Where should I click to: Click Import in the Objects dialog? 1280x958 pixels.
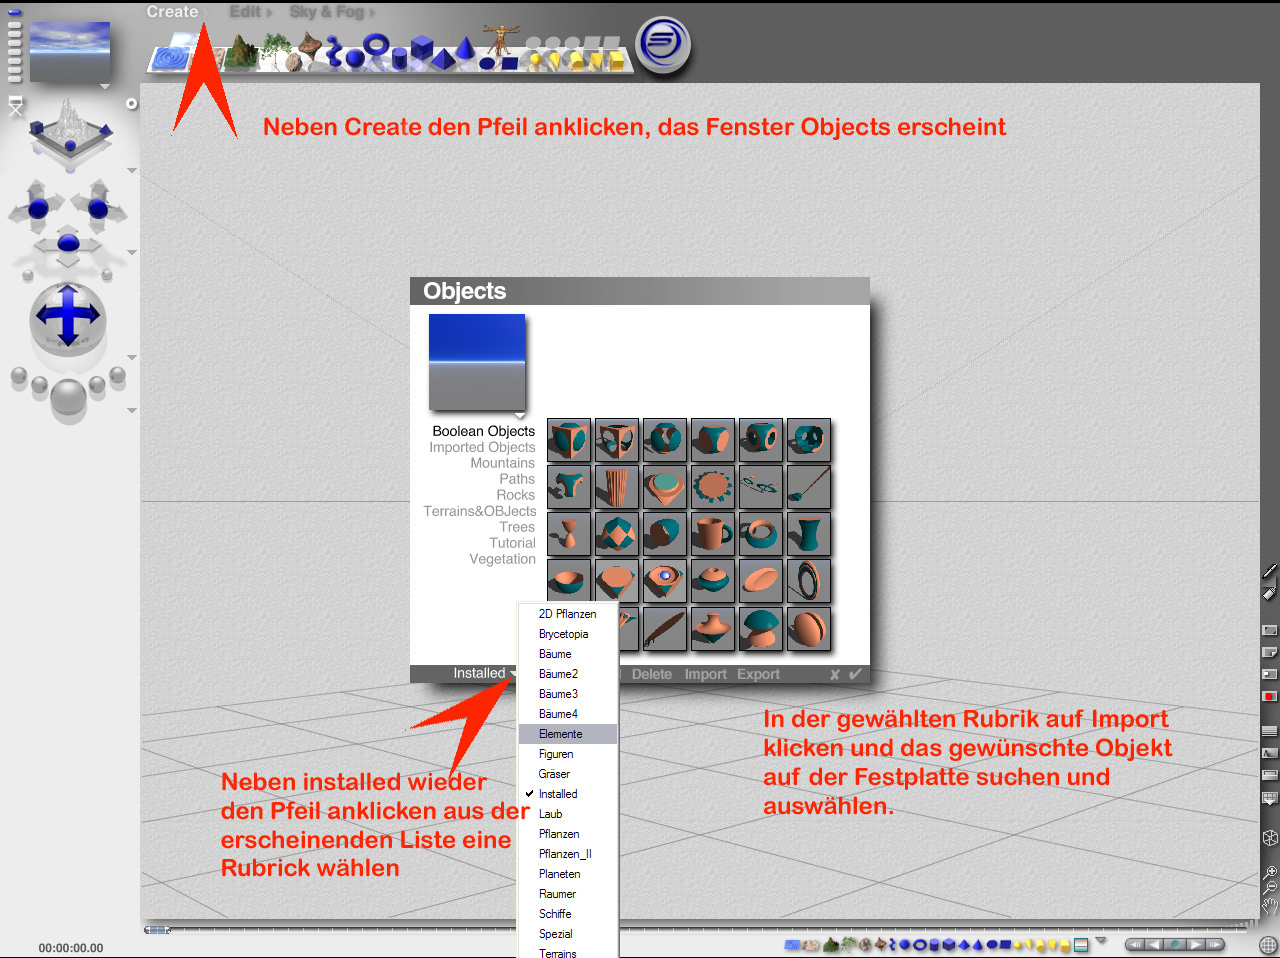pyautogui.click(x=705, y=674)
